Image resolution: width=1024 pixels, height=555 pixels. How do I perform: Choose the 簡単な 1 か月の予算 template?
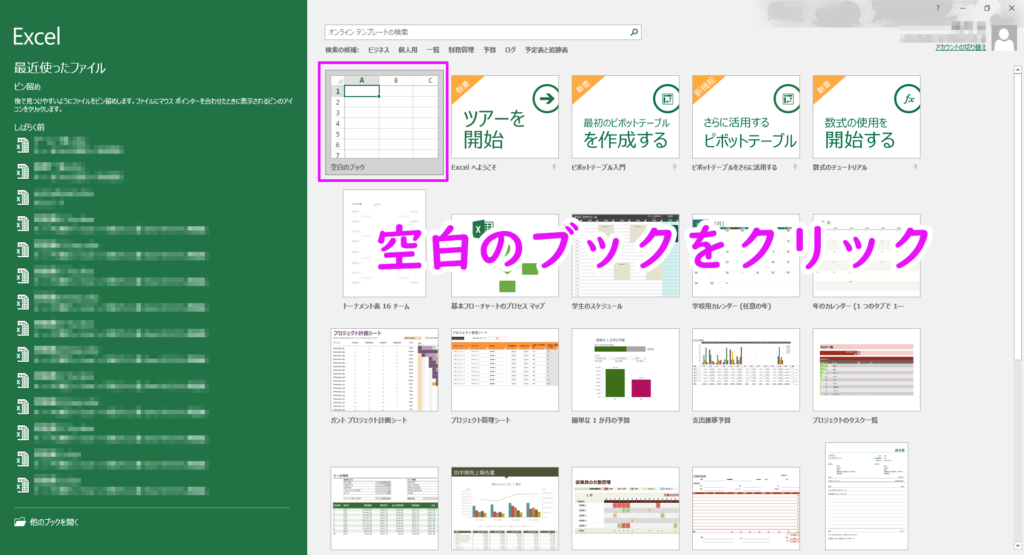click(x=625, y=370)
